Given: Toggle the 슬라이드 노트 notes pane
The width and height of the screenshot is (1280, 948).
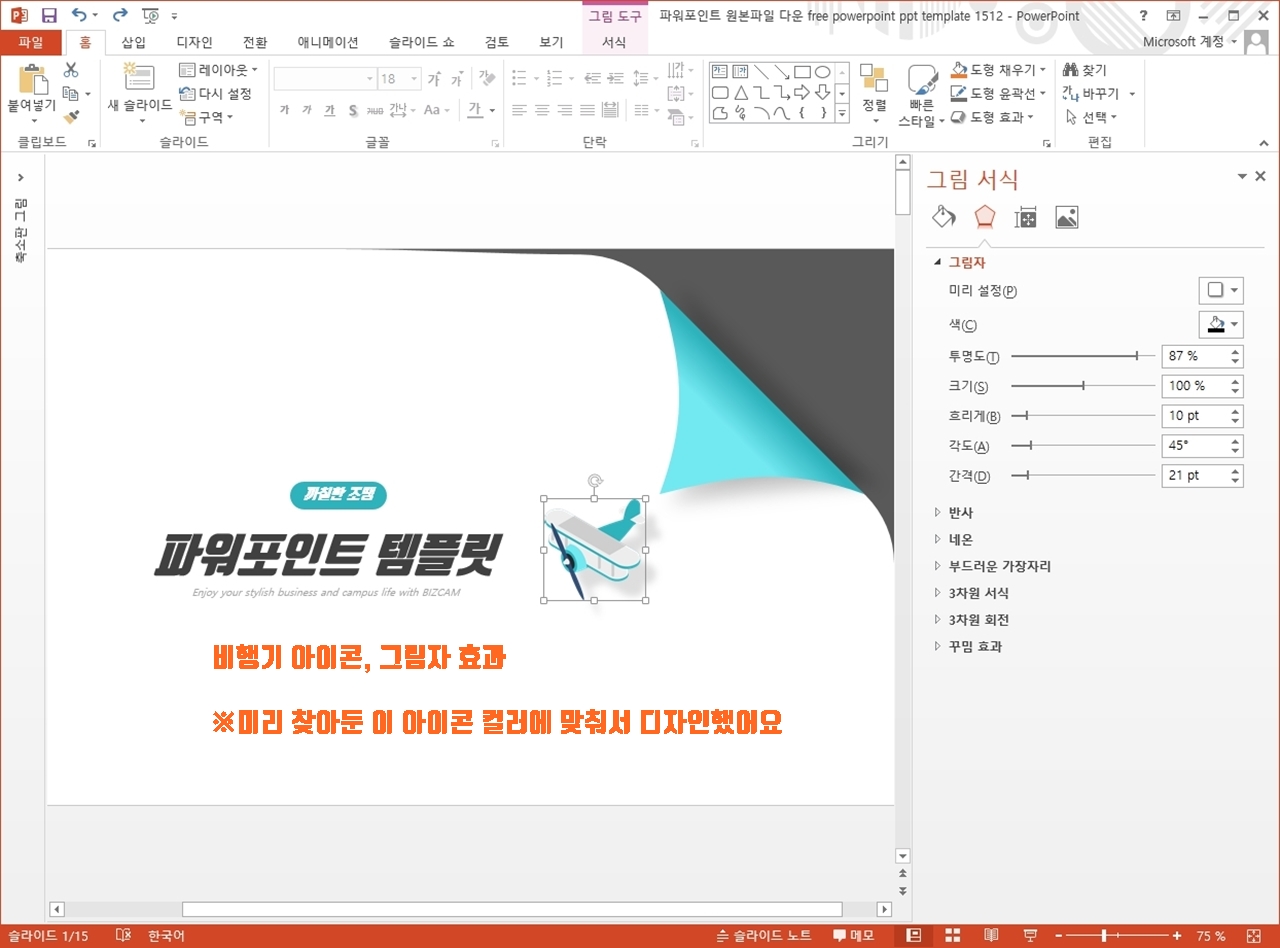Looking at the screenshot, I should coord(764,936).
